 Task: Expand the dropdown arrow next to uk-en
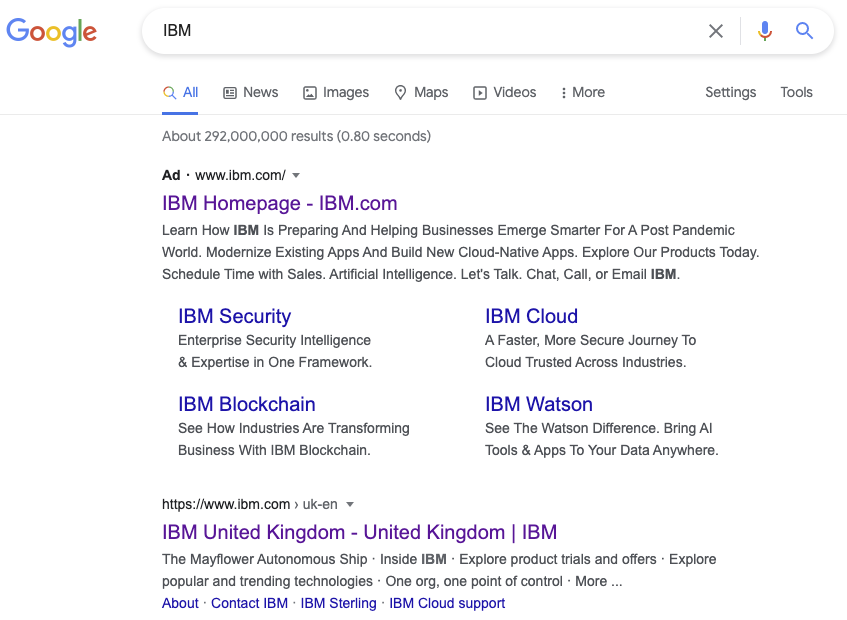(350, 504)
